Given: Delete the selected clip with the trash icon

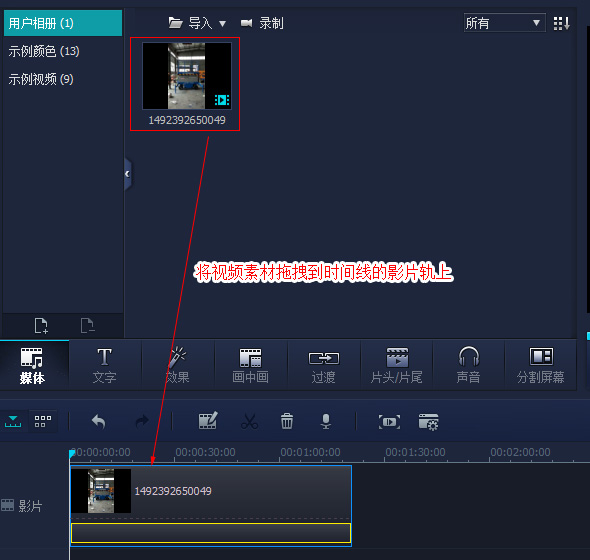Looking at the screenshot, I should (x=287, y=421).
